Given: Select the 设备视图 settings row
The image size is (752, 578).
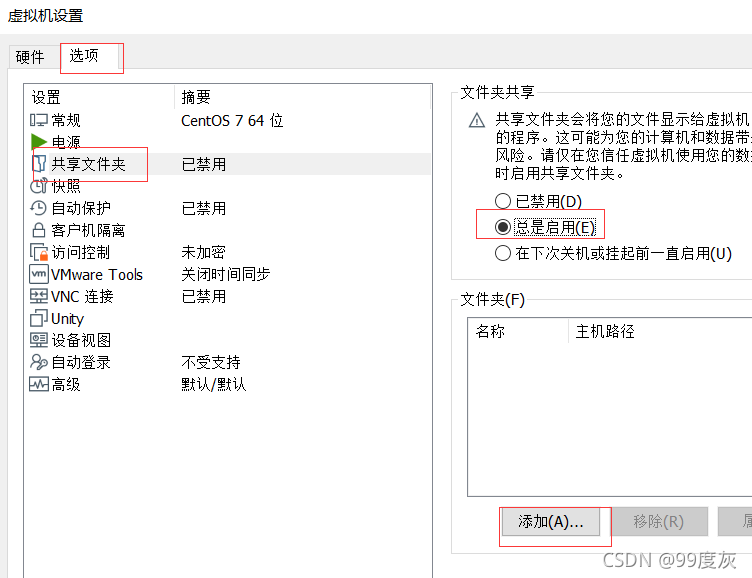Looking at the screenshot, I should click(x=228, y=341).
